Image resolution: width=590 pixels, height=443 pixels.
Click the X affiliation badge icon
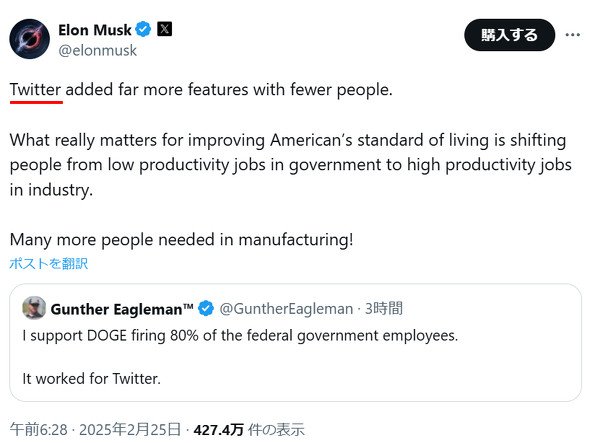164,29
